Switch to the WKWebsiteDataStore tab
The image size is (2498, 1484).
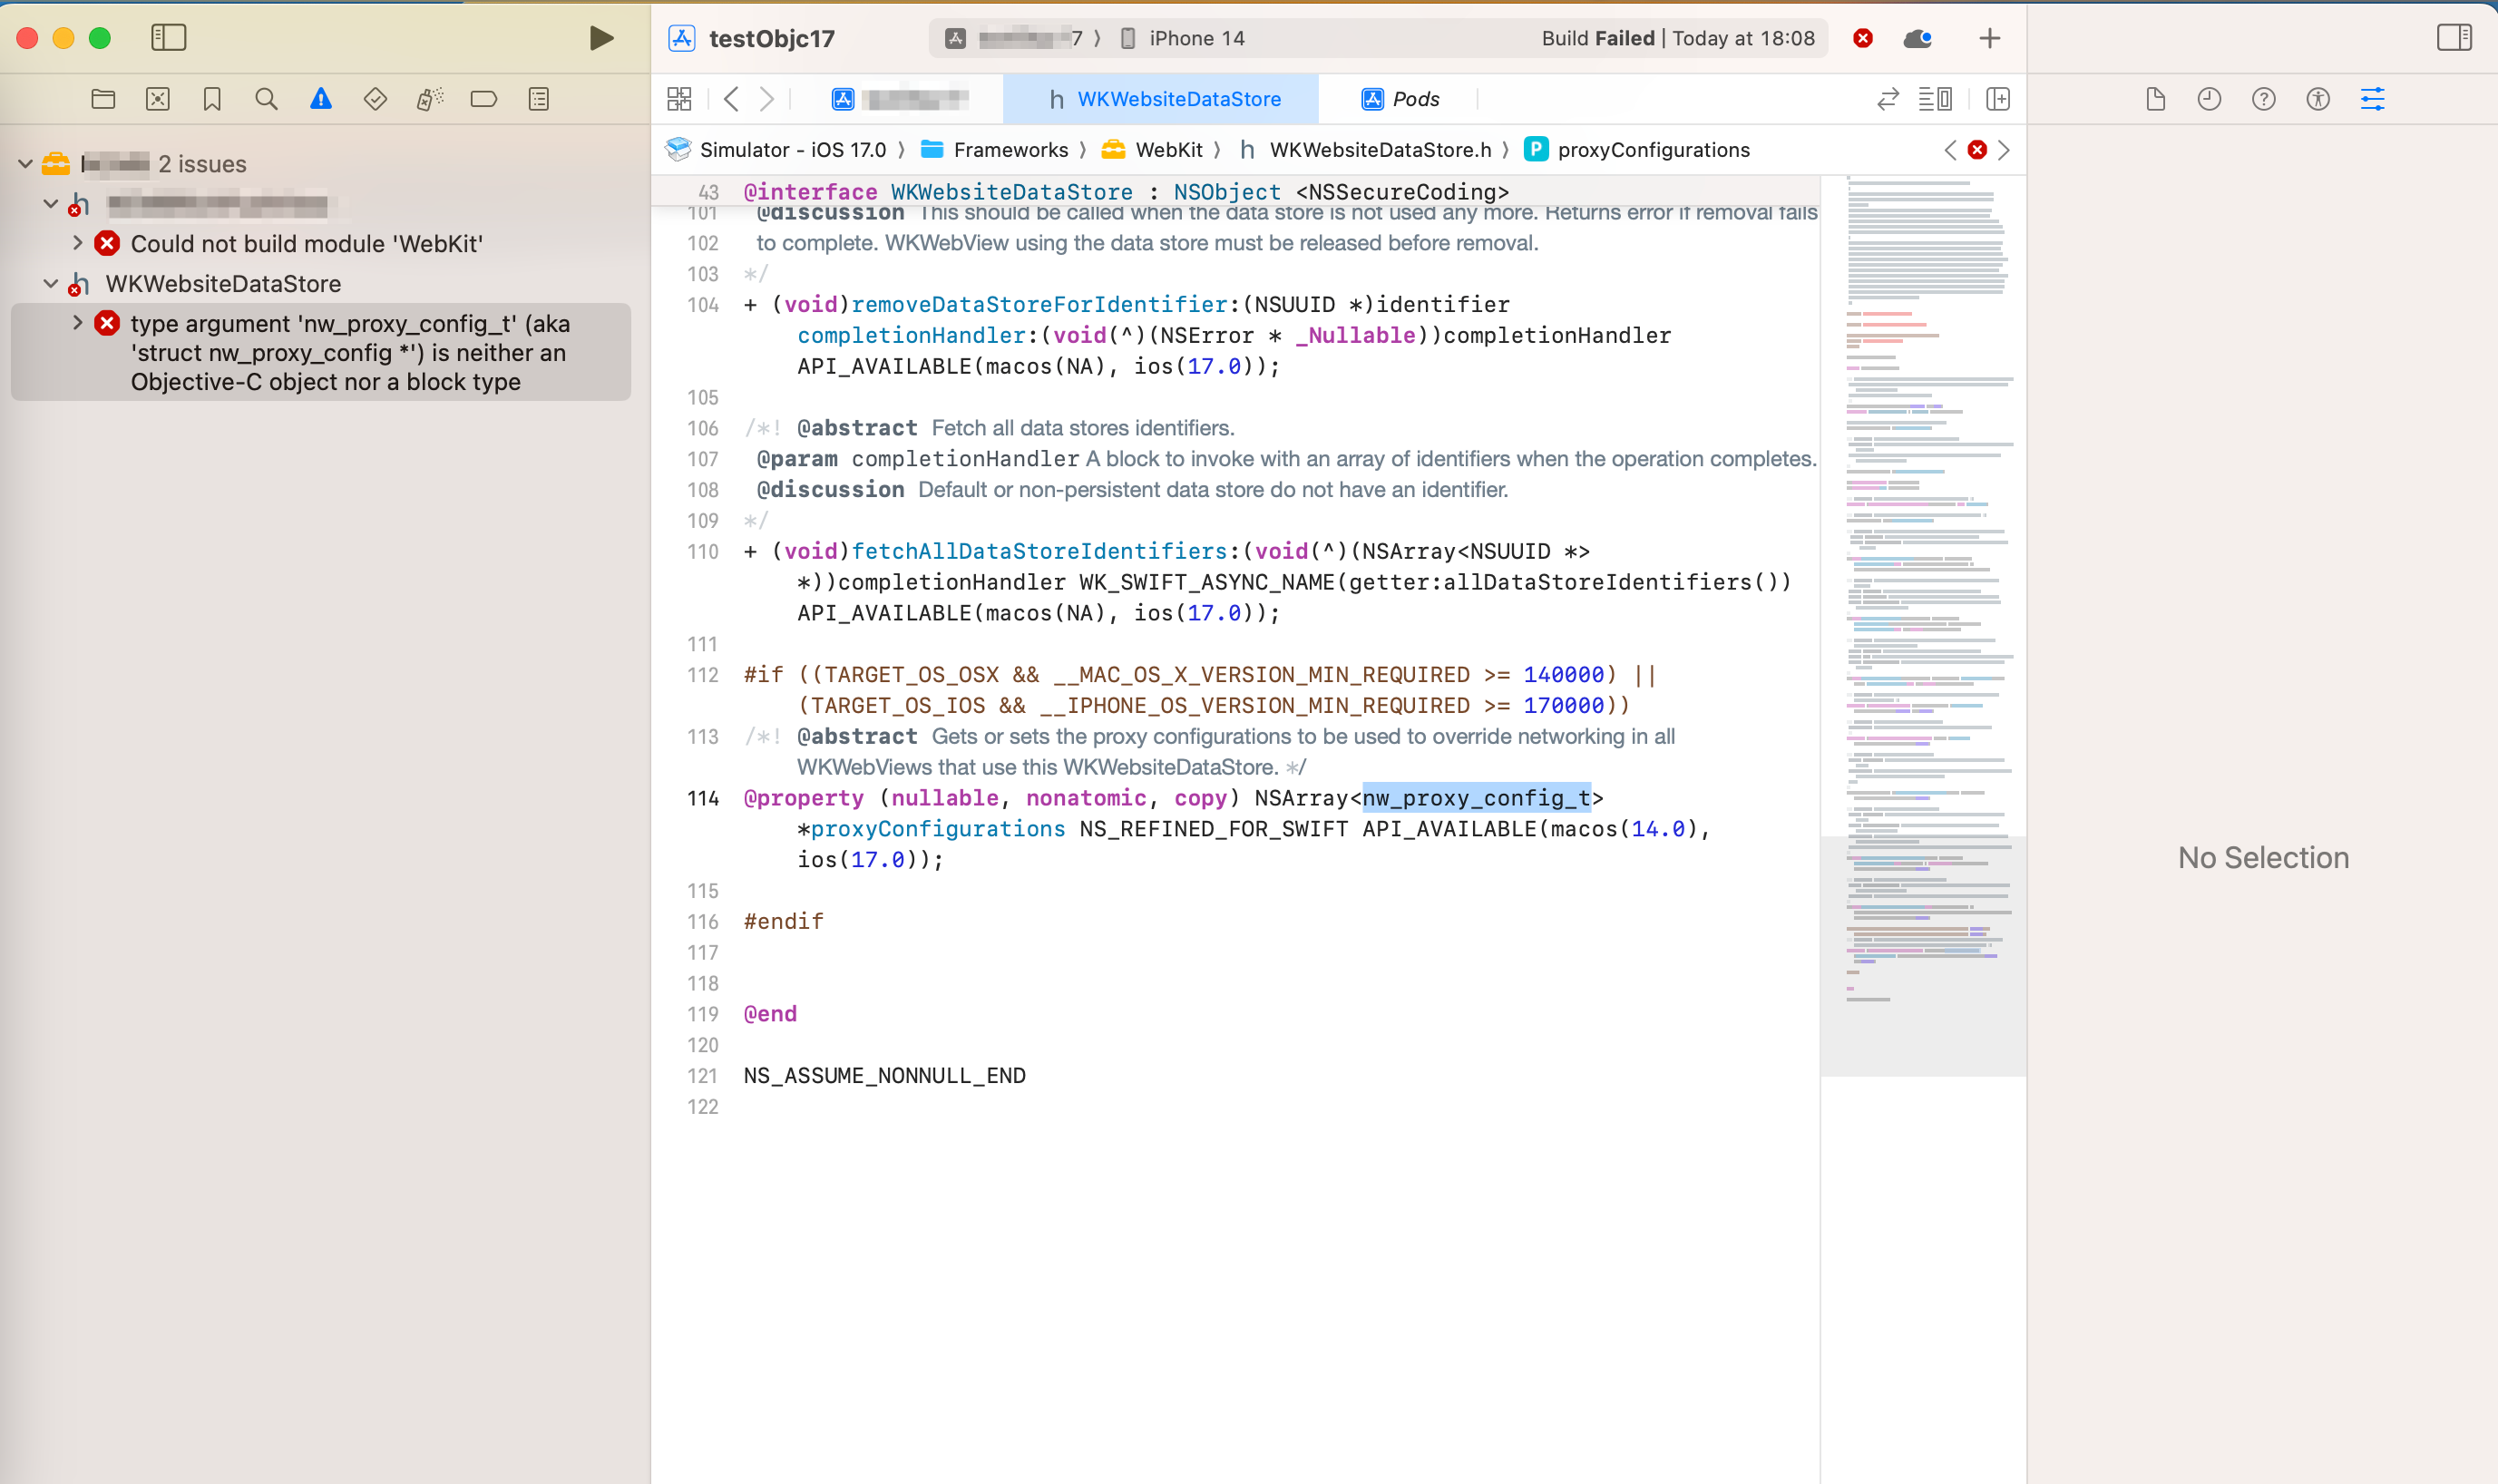point(1162,99)
